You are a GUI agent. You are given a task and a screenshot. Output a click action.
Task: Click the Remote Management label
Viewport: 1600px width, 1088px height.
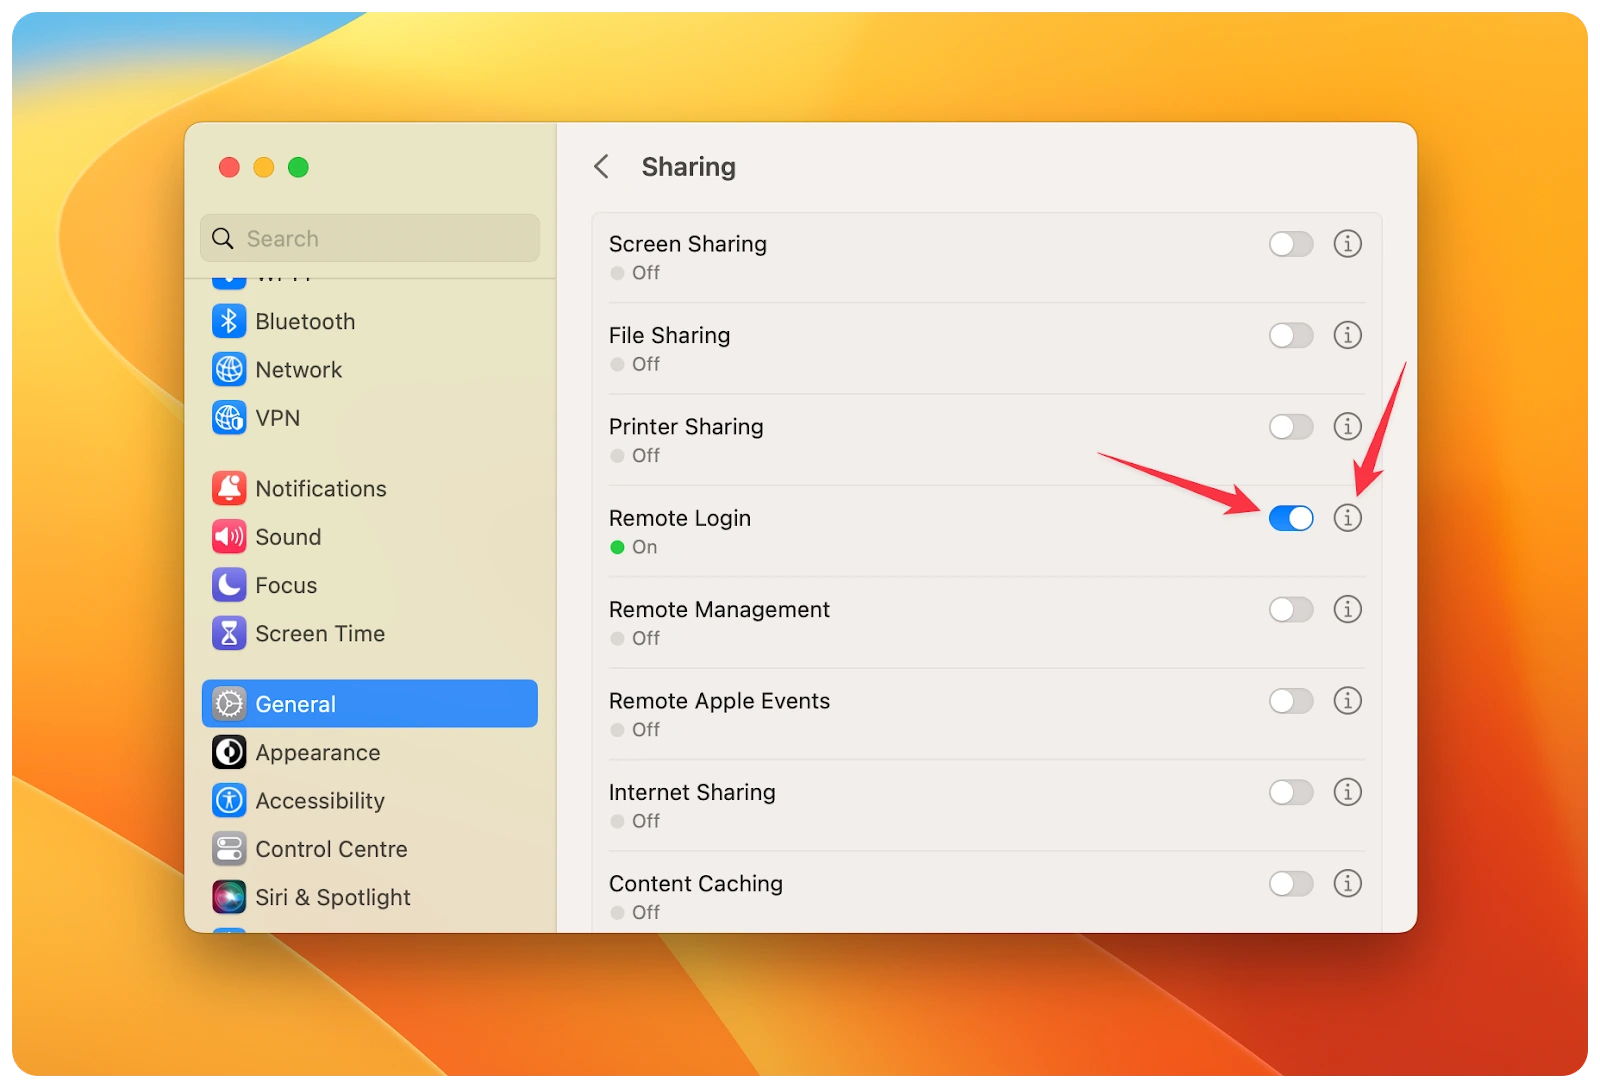(719, 610)
